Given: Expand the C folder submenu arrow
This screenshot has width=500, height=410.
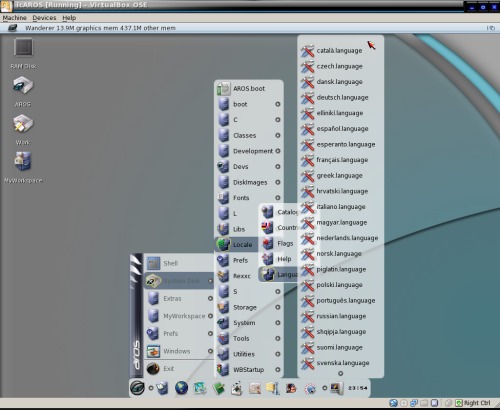Looking at the screenshot, I should click(278, 120).
